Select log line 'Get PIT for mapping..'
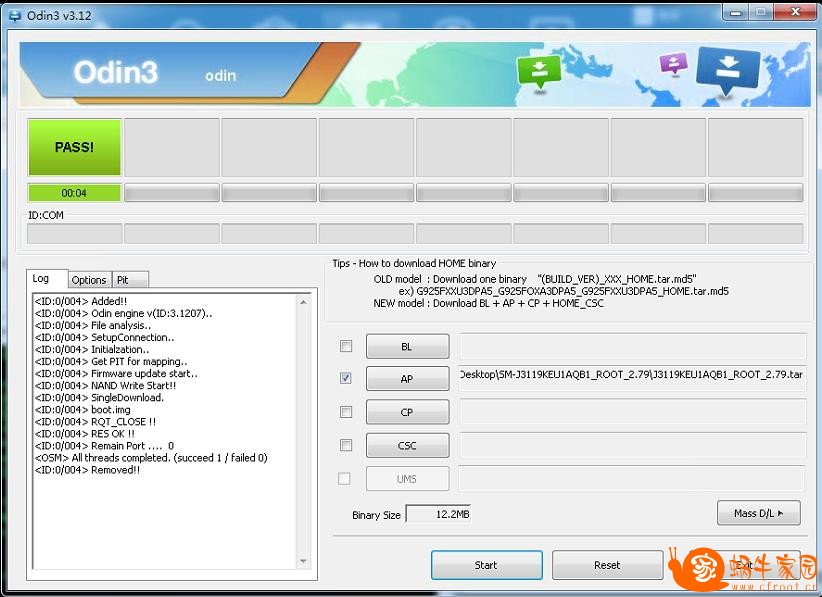This screenshot has width=822, height=597. 111,362
